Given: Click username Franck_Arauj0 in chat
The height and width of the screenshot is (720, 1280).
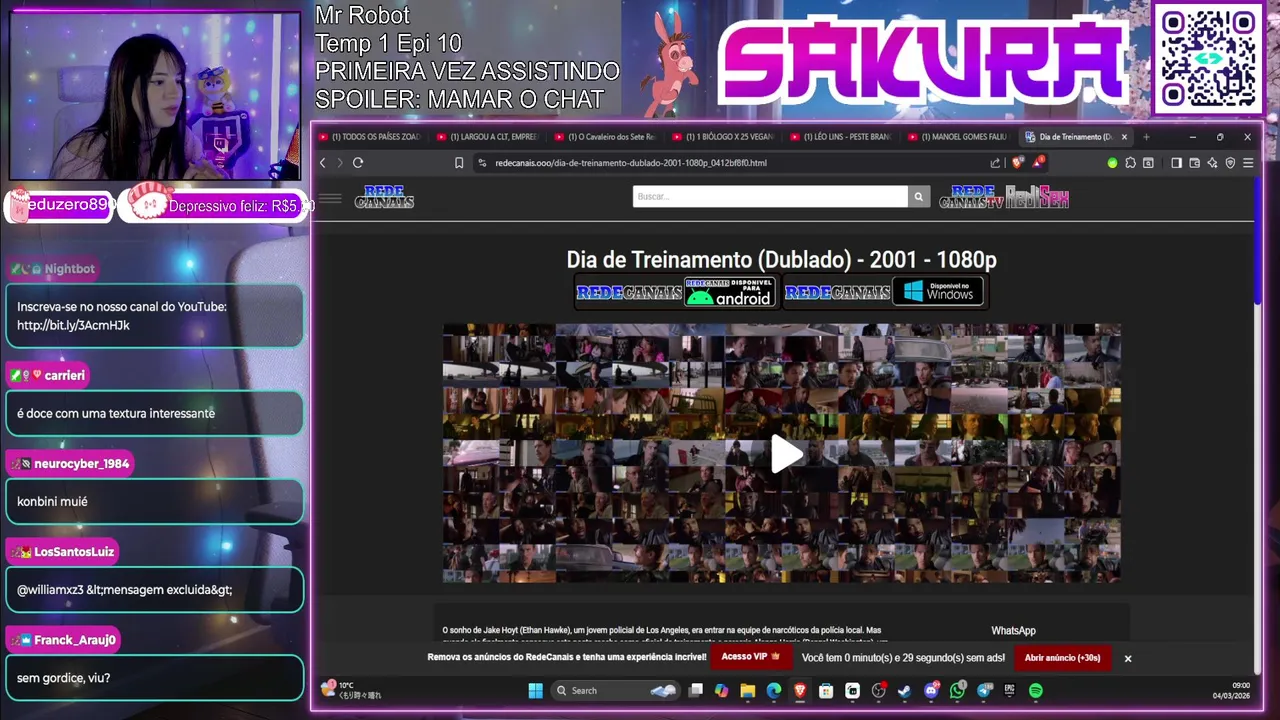Looking at the screenshot, I should coord(75,640).
